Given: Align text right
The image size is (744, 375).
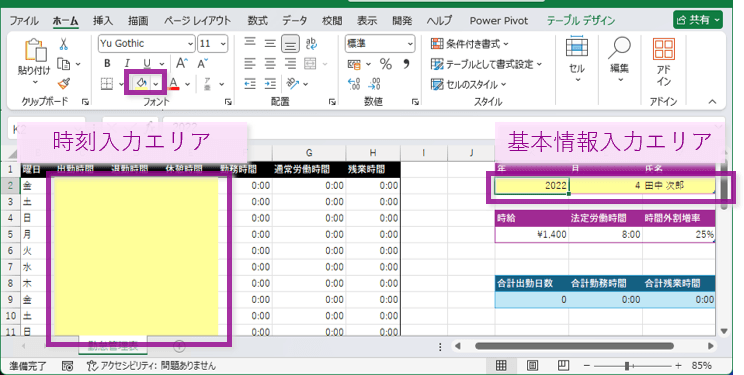Looking at the screenshot, I should coord(290,64).
